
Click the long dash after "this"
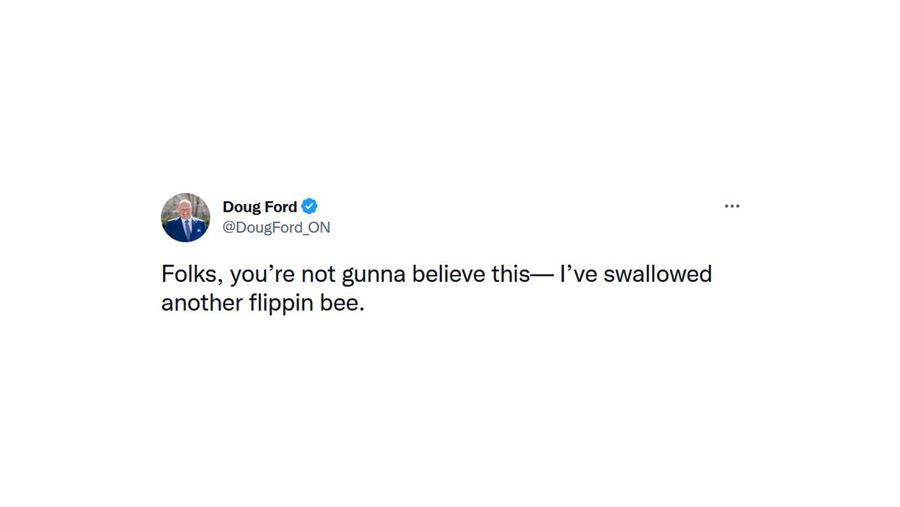click(541, 276)
